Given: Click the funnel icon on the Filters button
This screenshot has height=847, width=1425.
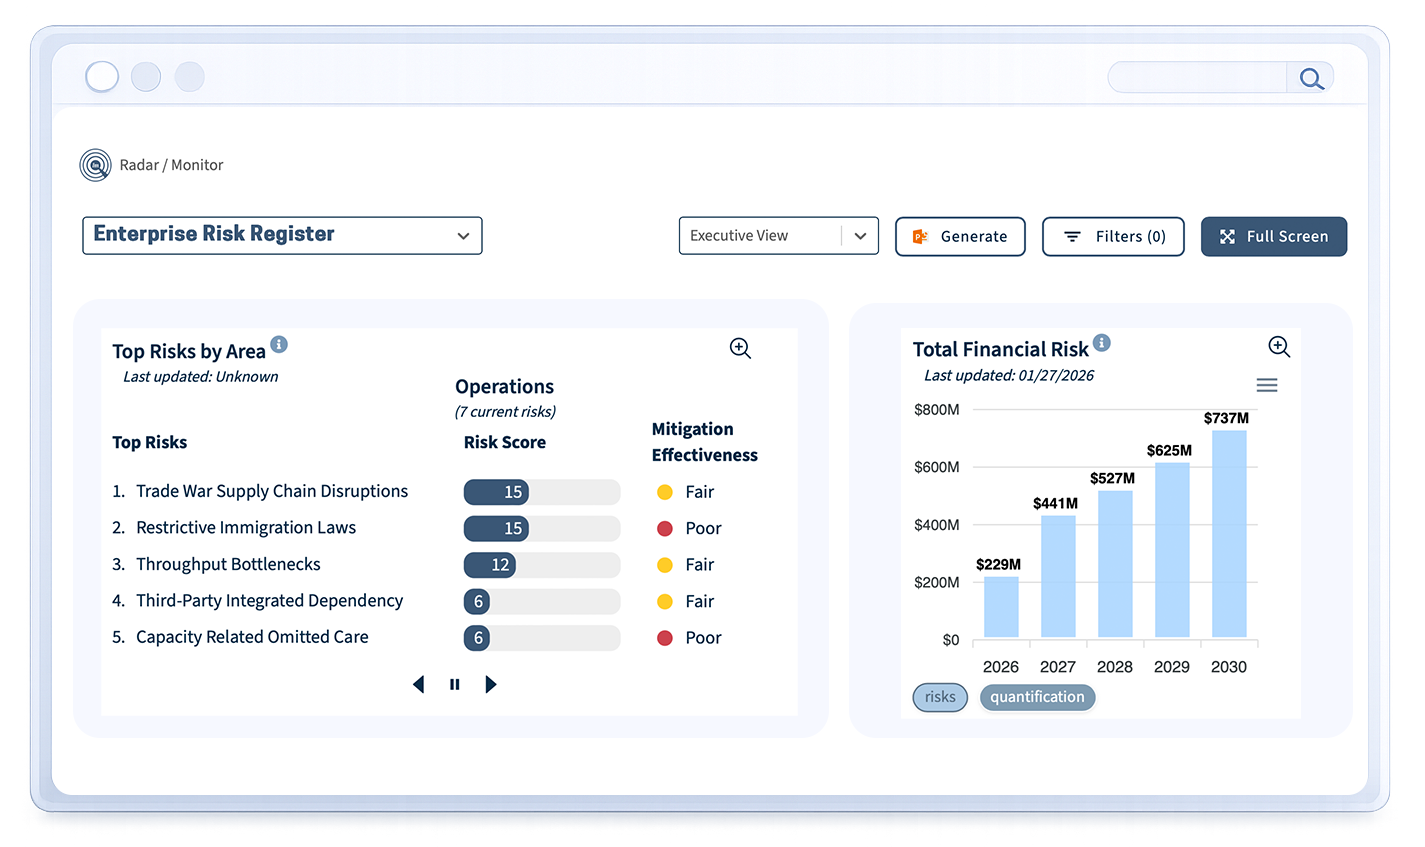Looking at the screenshot, I should (1073, 236).
